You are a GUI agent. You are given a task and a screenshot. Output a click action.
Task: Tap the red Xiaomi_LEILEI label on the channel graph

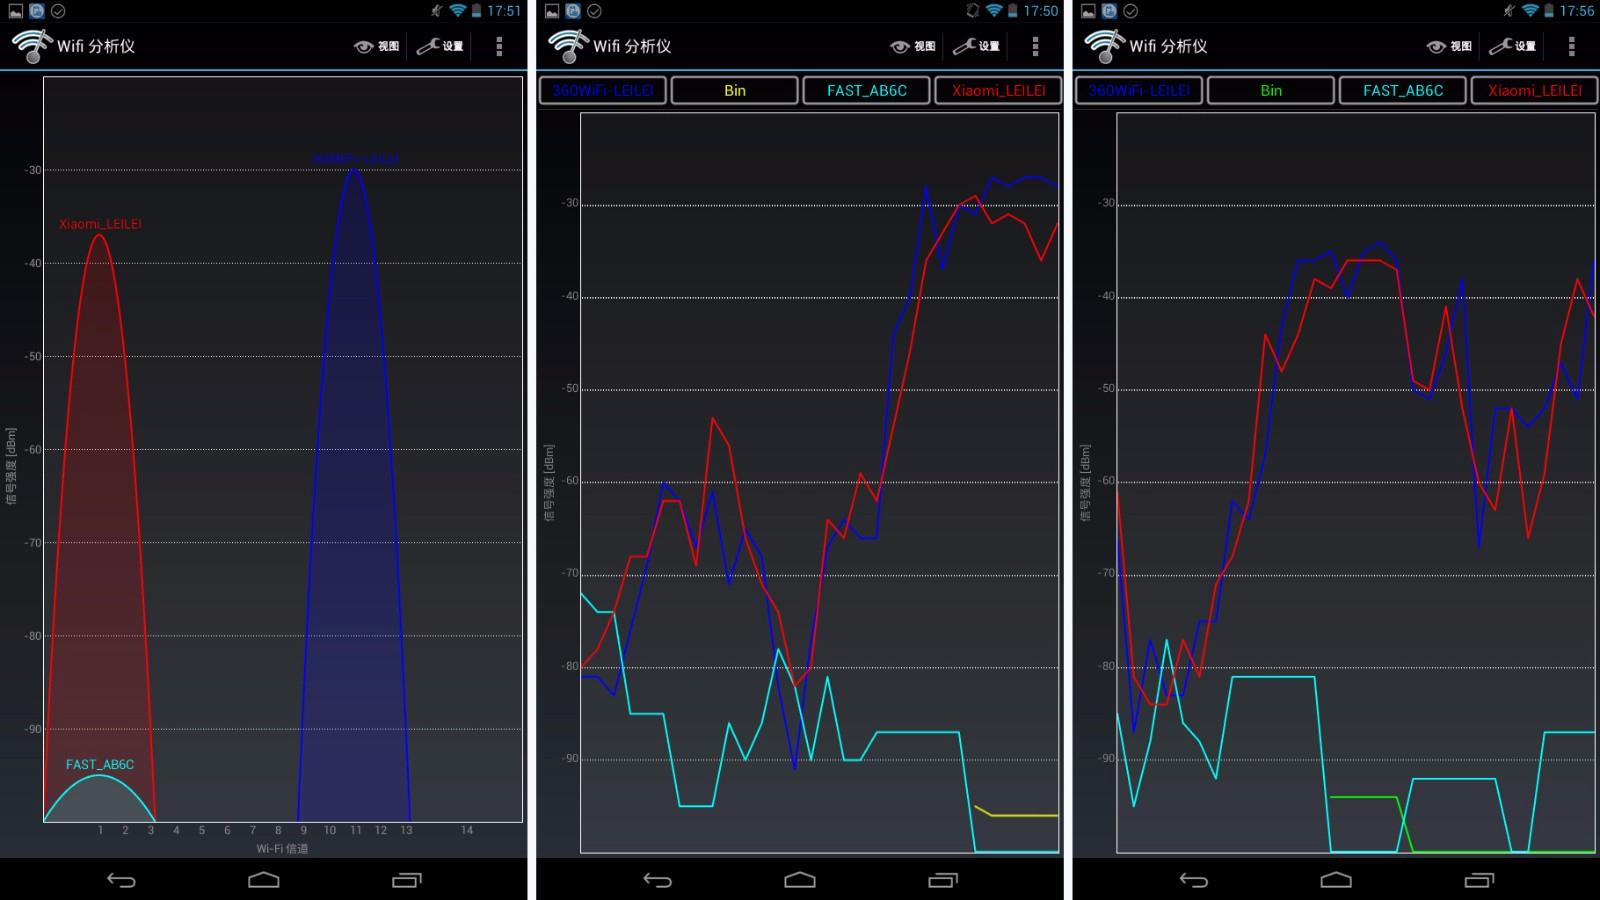pos(100,224)
